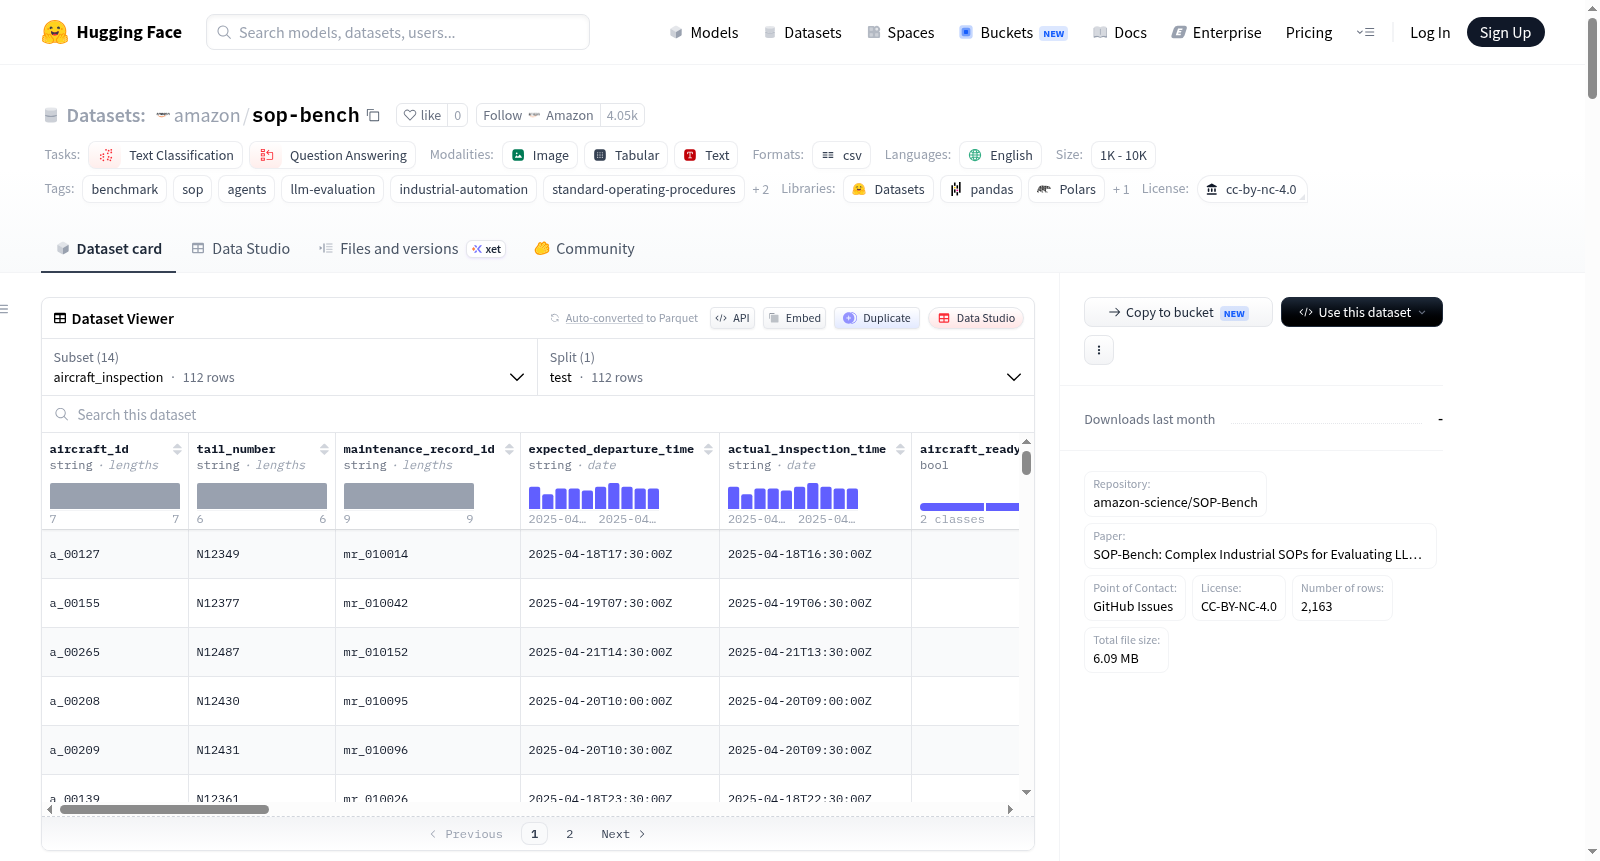1600x861 pixels.
Task: Click actual_inspection_time histogram
Action: point(793,496)
